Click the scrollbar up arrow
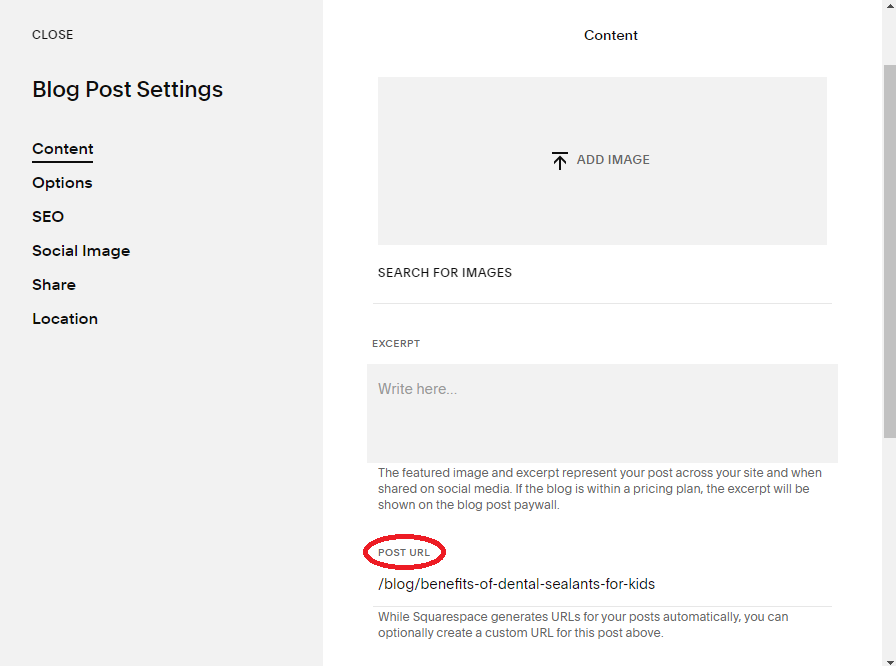Image resolution: width=896 pixels, height=666 pixels. click(x=890, y=5)
